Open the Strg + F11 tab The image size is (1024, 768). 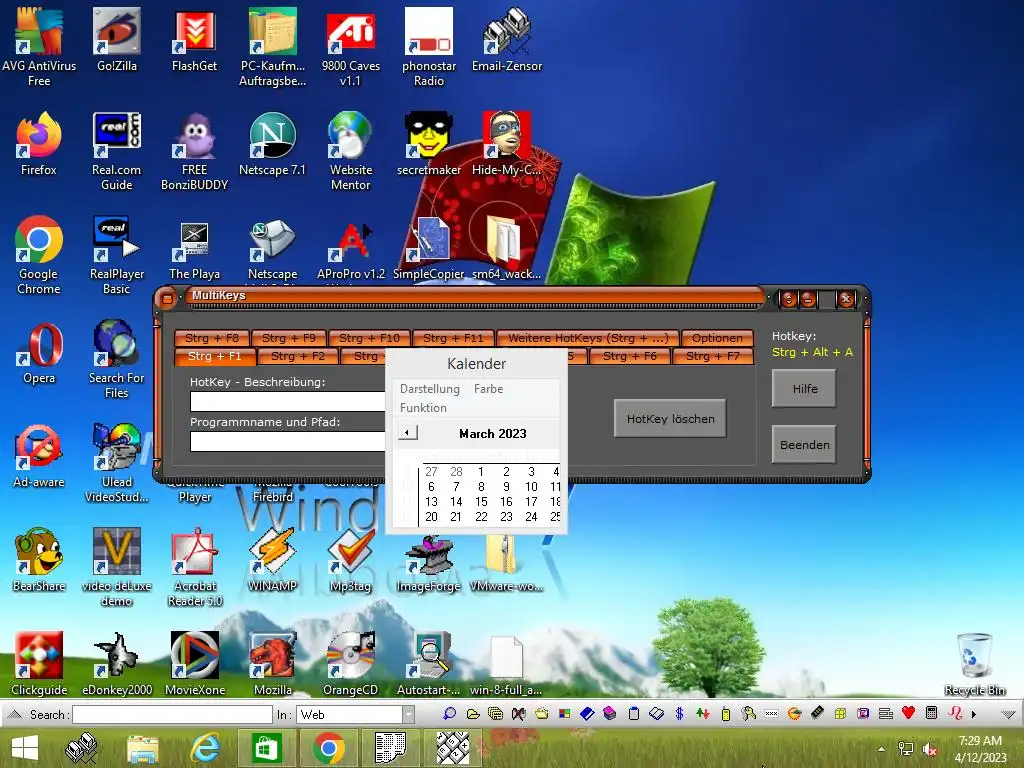(453, 338)
